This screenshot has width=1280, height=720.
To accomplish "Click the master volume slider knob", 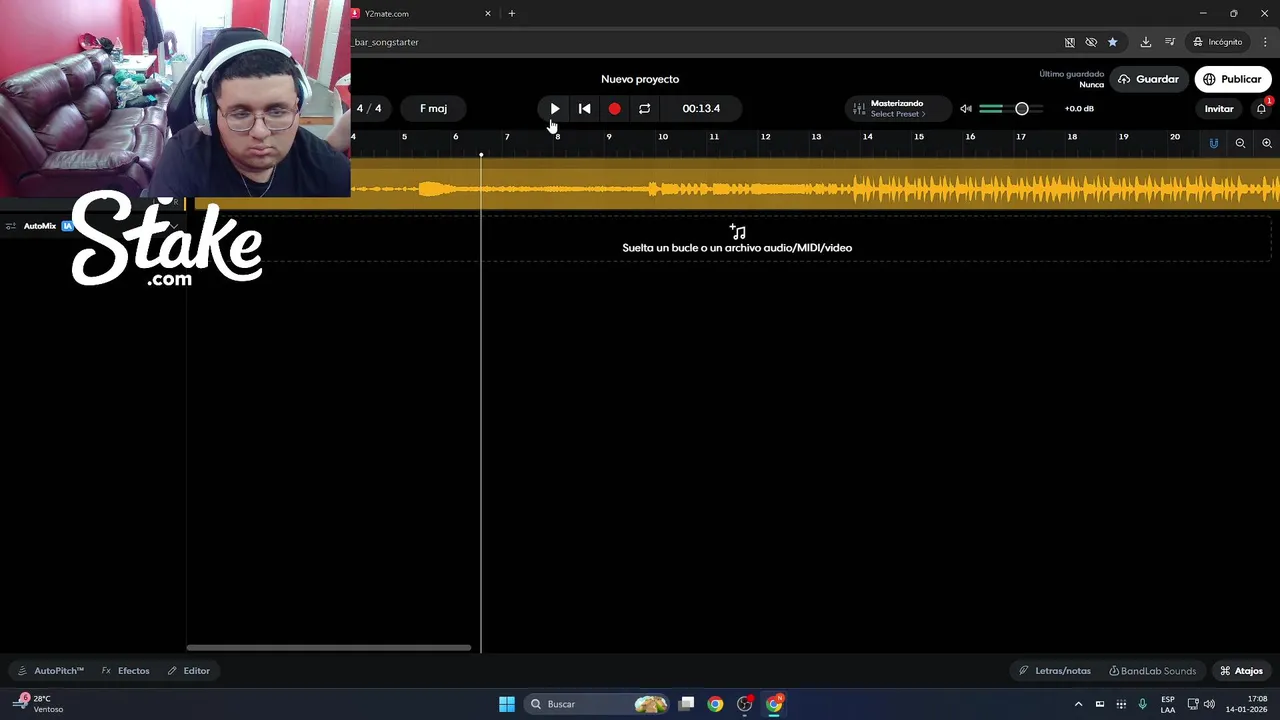I will pos(1022,108).
